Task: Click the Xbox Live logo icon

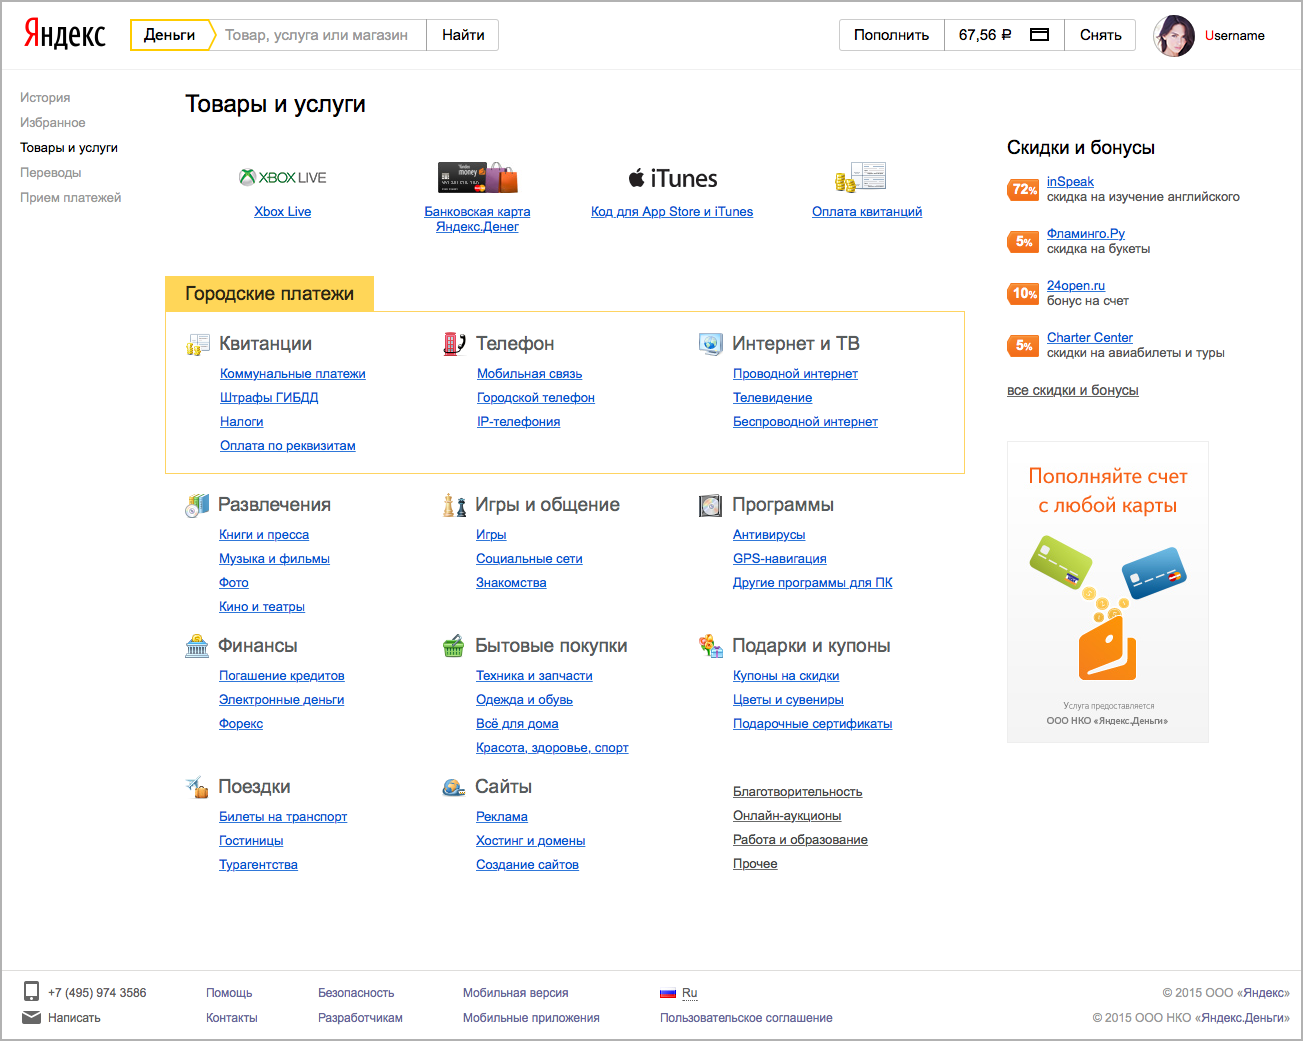Action: 247,177
